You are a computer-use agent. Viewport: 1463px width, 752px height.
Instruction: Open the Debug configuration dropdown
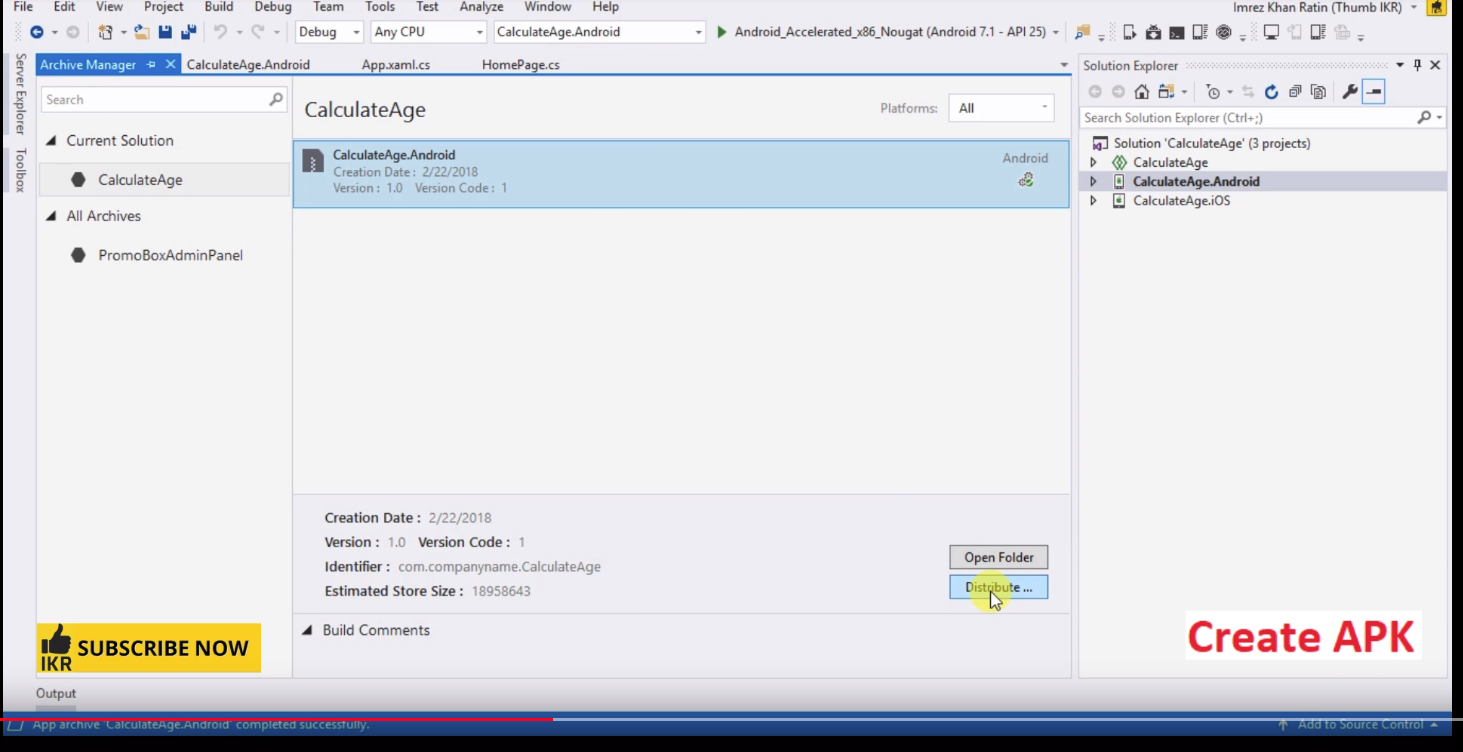356,32
